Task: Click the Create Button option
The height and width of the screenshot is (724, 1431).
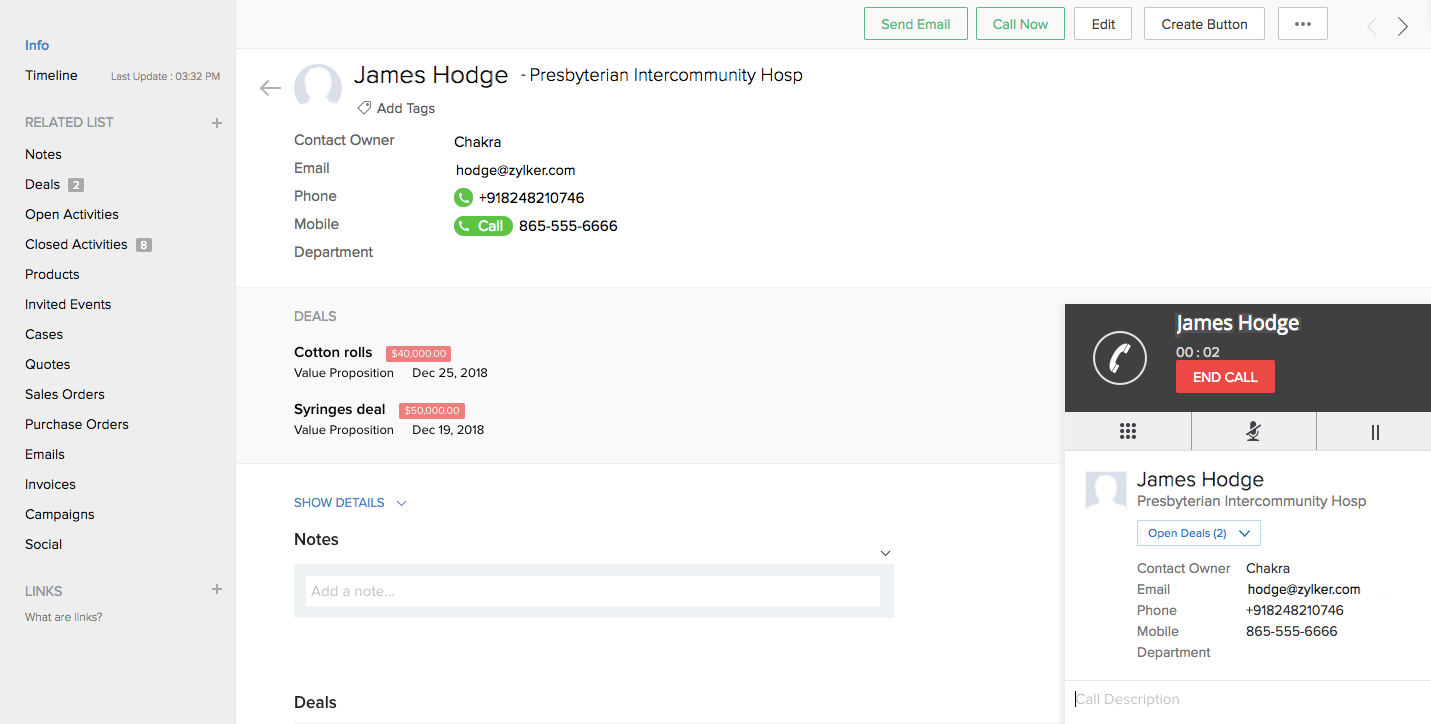Action: point(1204,24)
